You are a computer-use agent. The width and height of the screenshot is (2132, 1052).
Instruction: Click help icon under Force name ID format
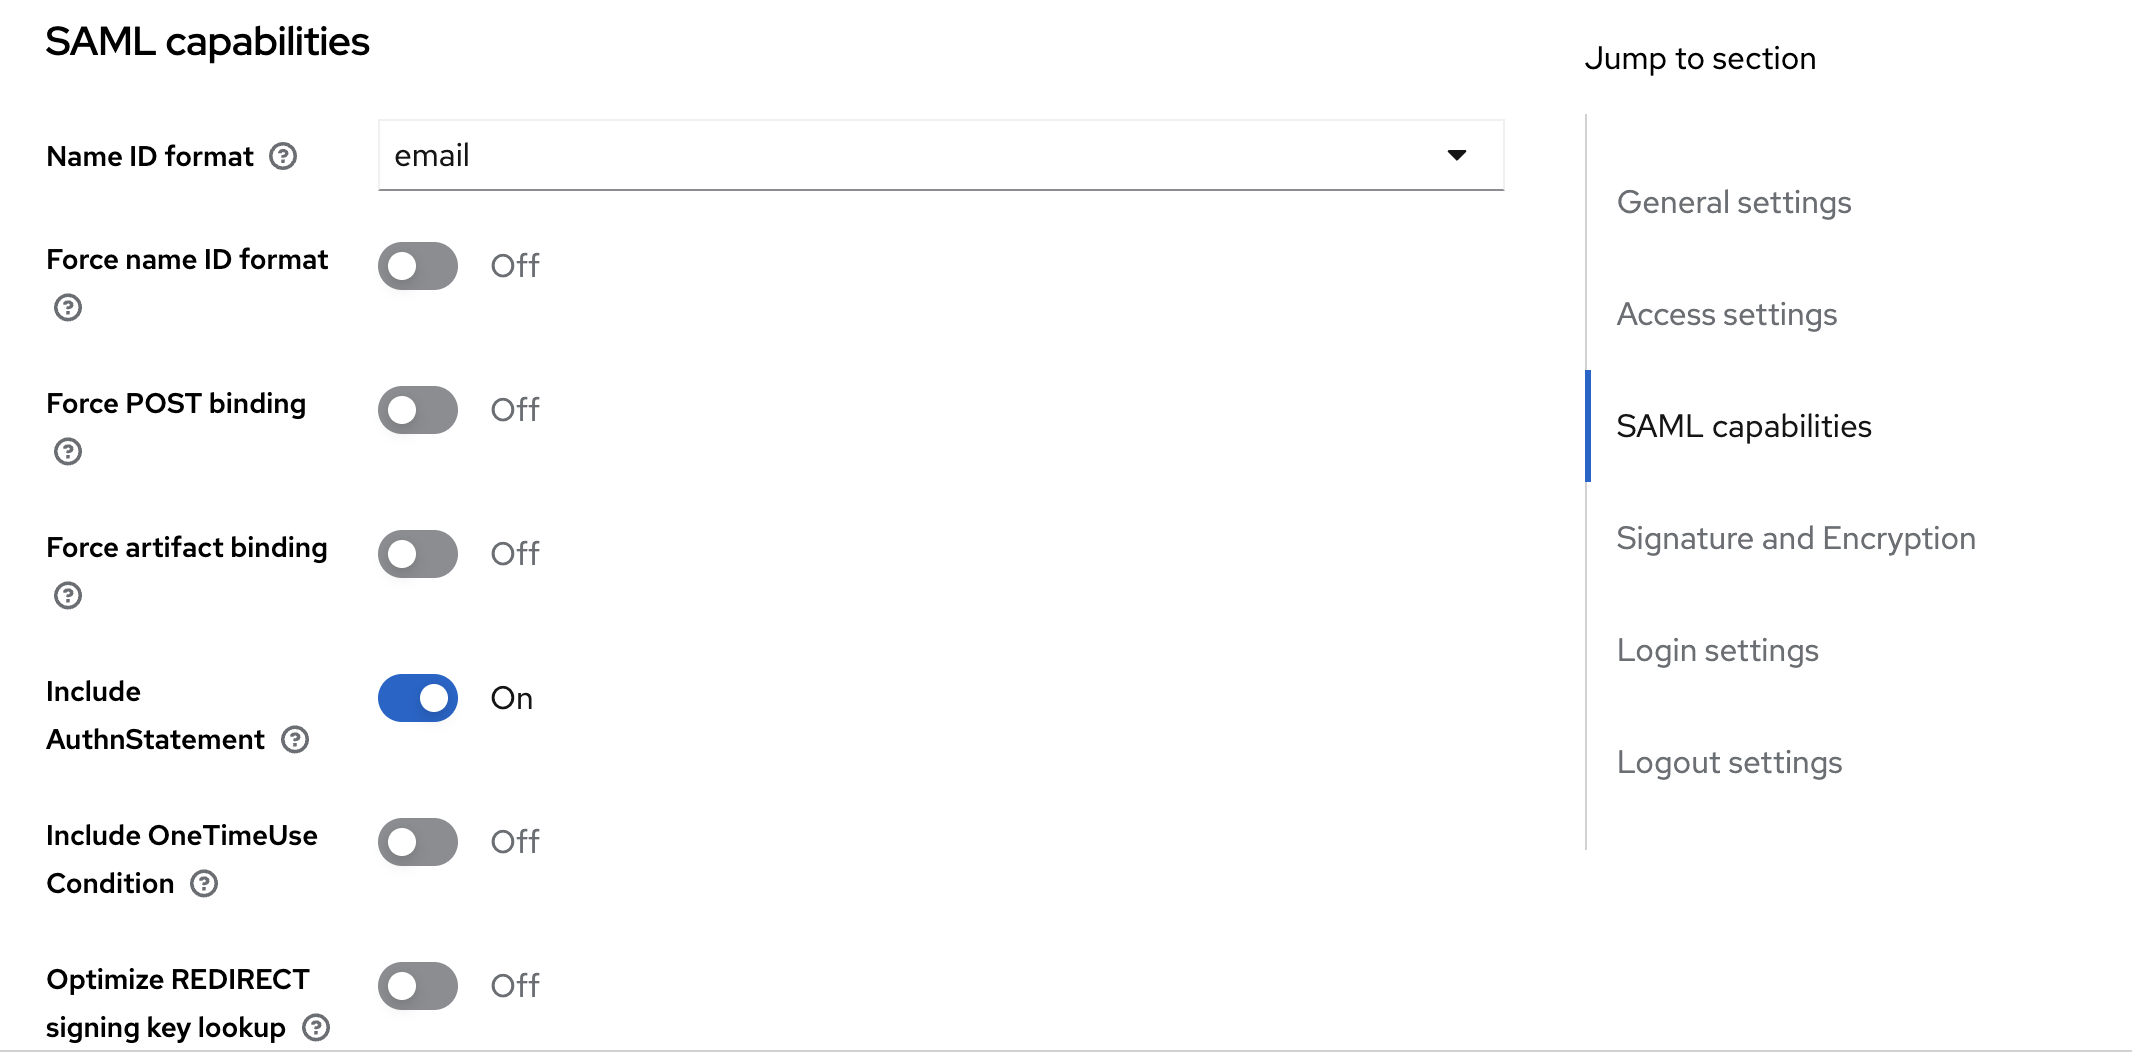pos(68,307)
